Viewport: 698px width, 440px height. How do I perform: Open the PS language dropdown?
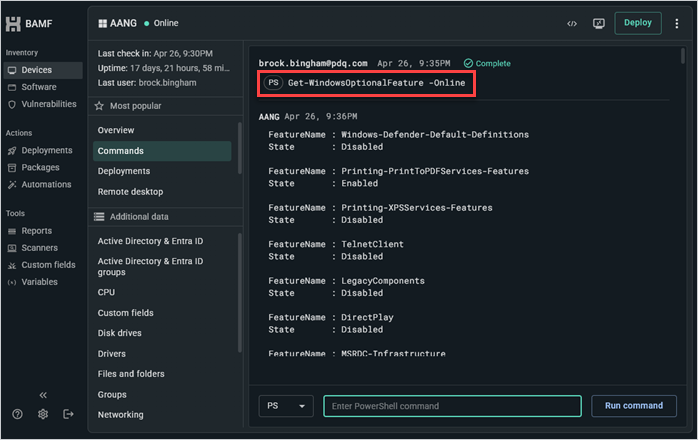point(286,406)
